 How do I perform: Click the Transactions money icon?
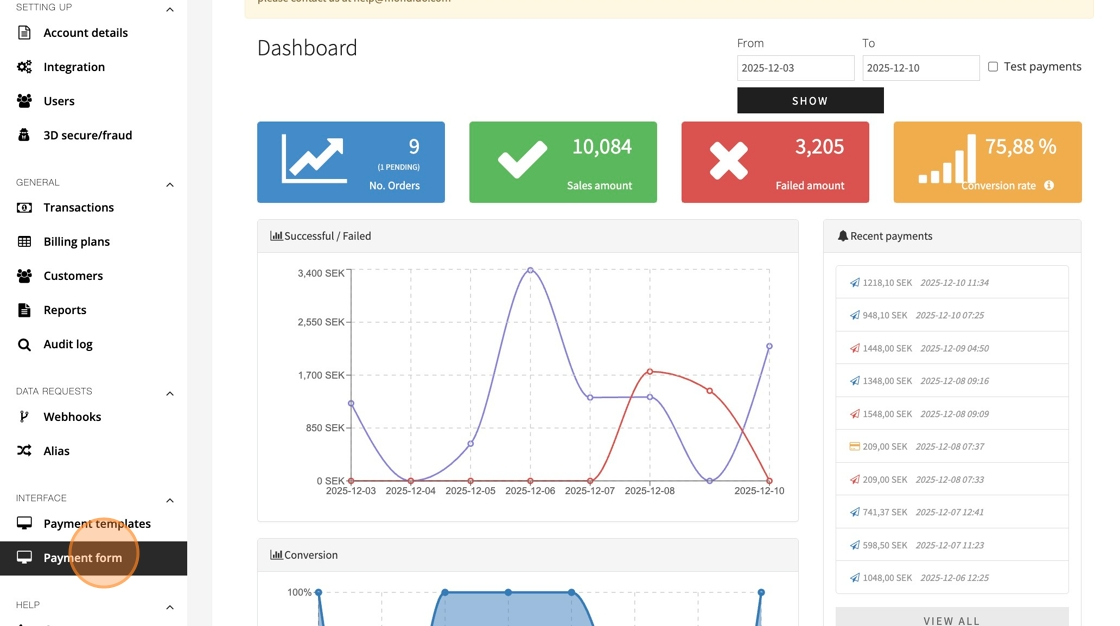pos(24,207)
